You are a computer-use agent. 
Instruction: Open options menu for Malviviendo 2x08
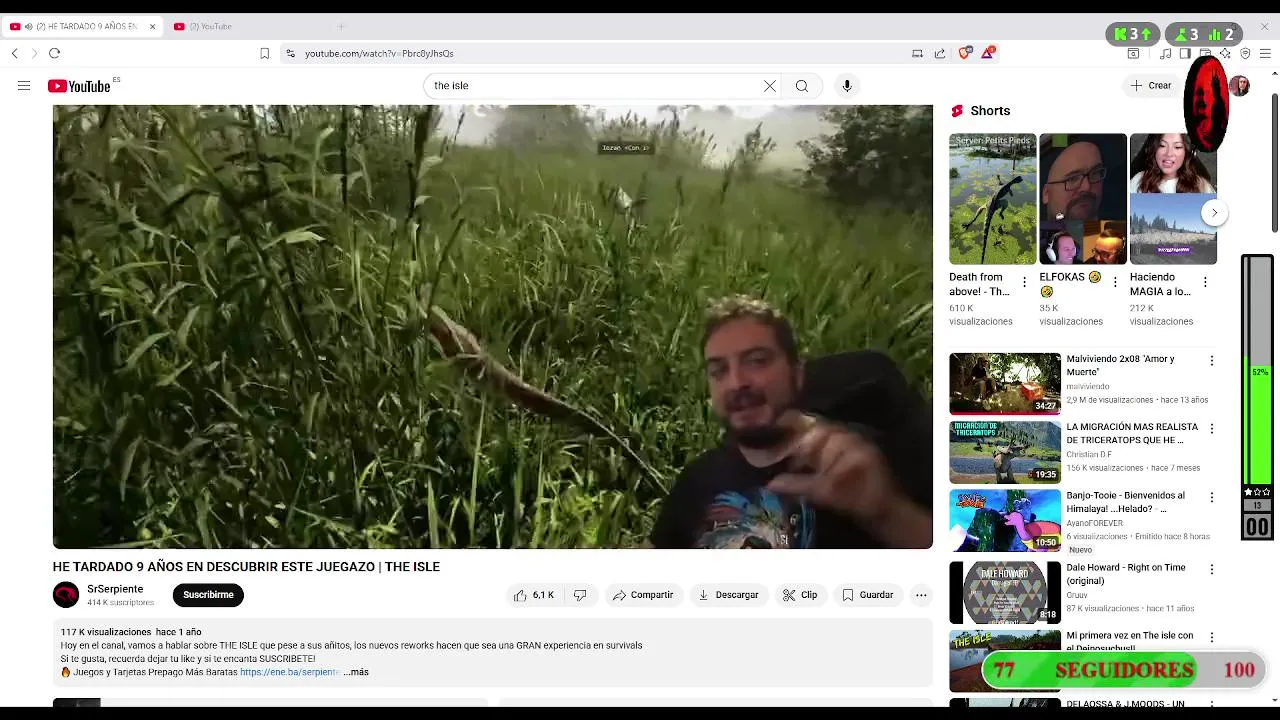tap(1212, 361)
